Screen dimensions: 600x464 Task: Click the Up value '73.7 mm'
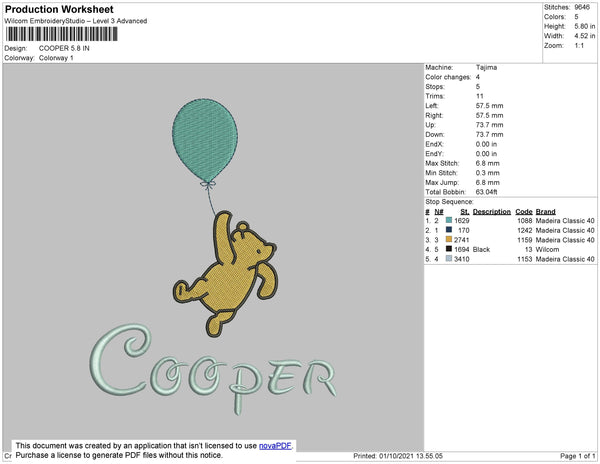point(489,125)
